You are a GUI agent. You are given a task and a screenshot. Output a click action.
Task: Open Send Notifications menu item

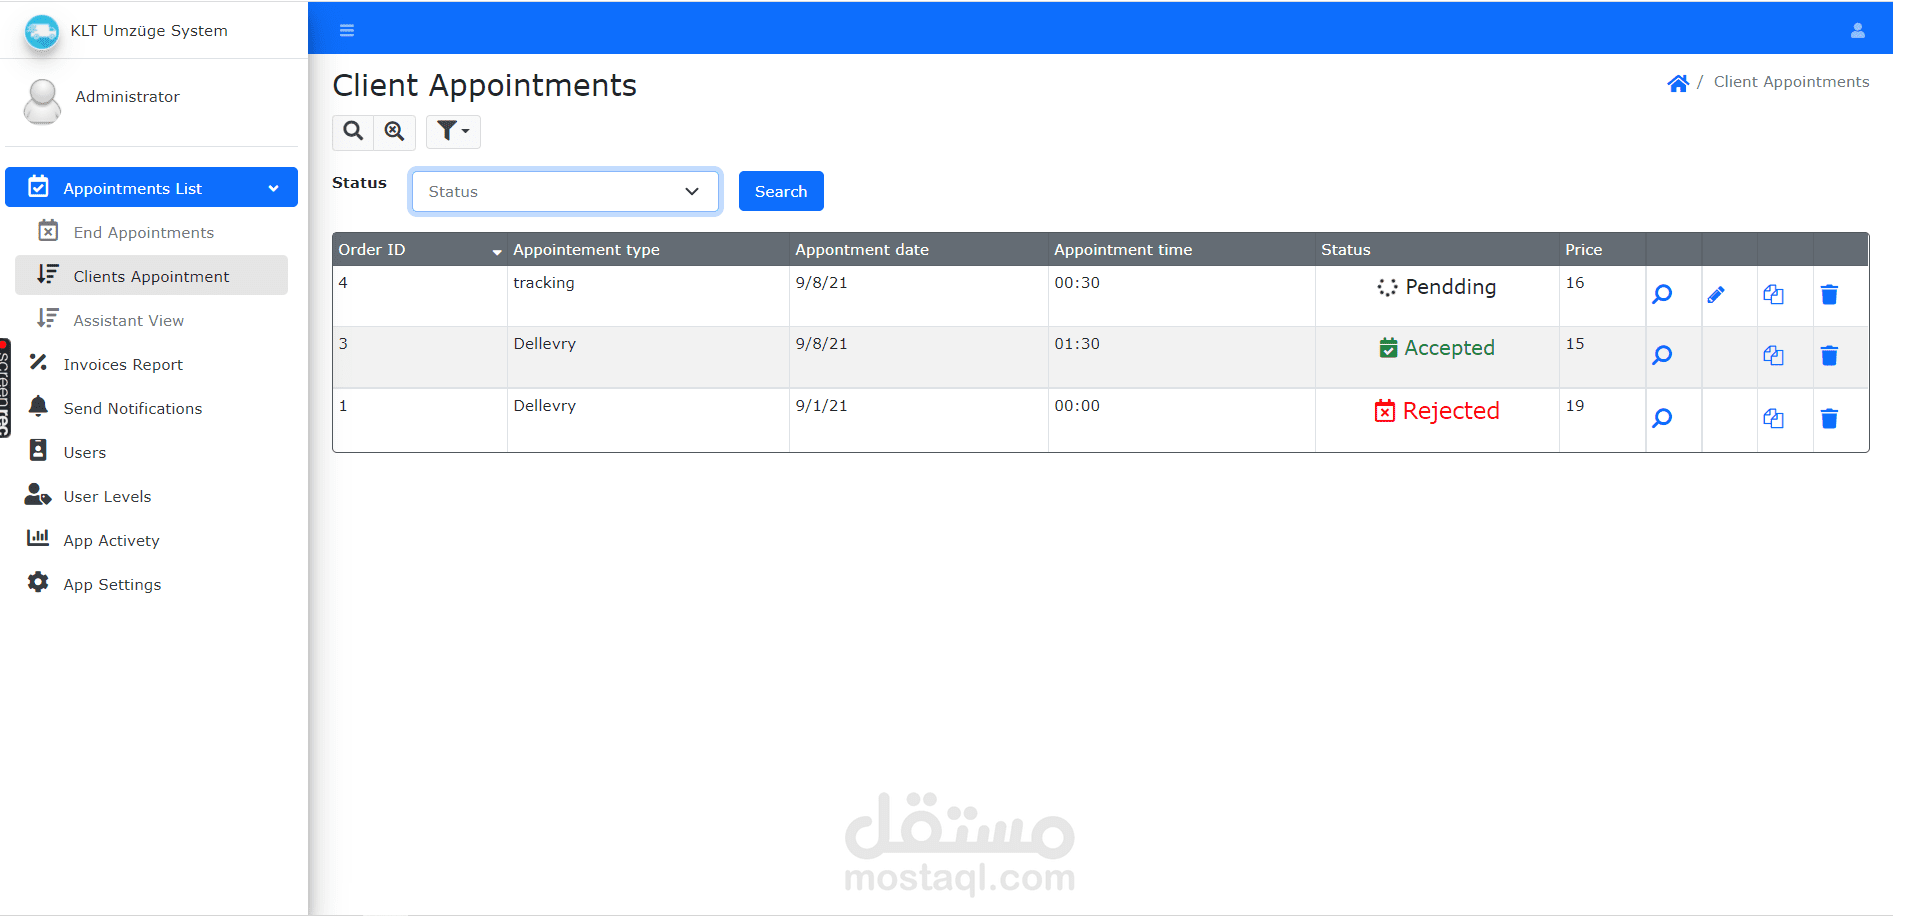coord(151,408)
